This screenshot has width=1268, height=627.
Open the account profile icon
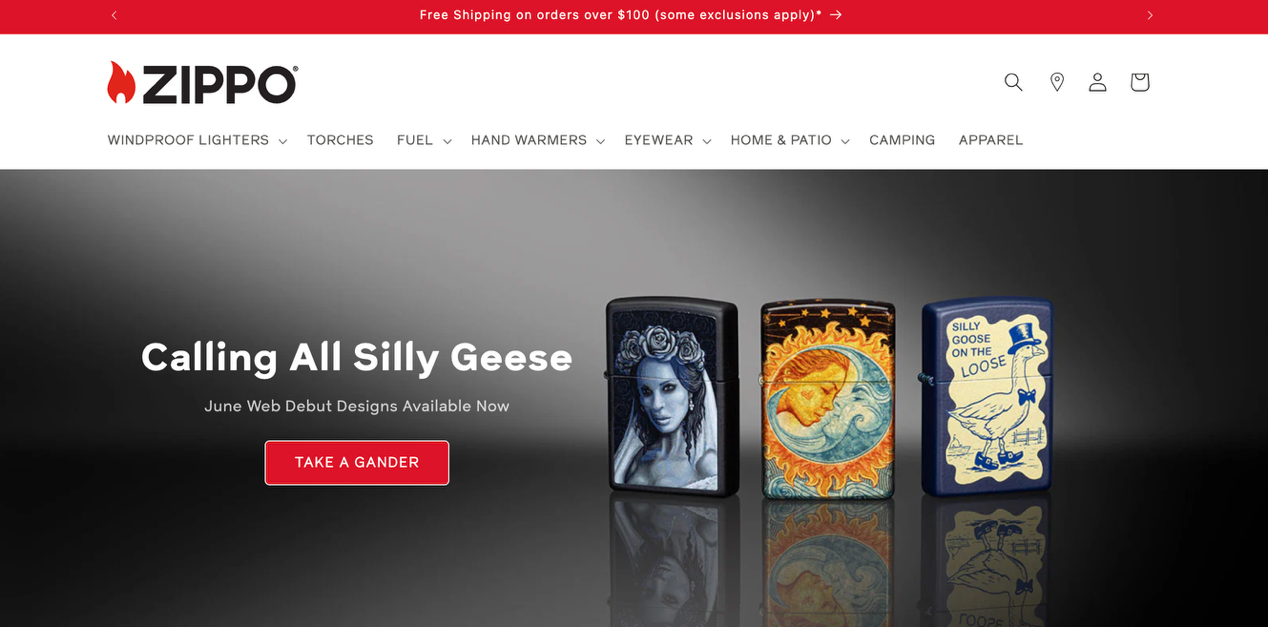coord(1098,82)
